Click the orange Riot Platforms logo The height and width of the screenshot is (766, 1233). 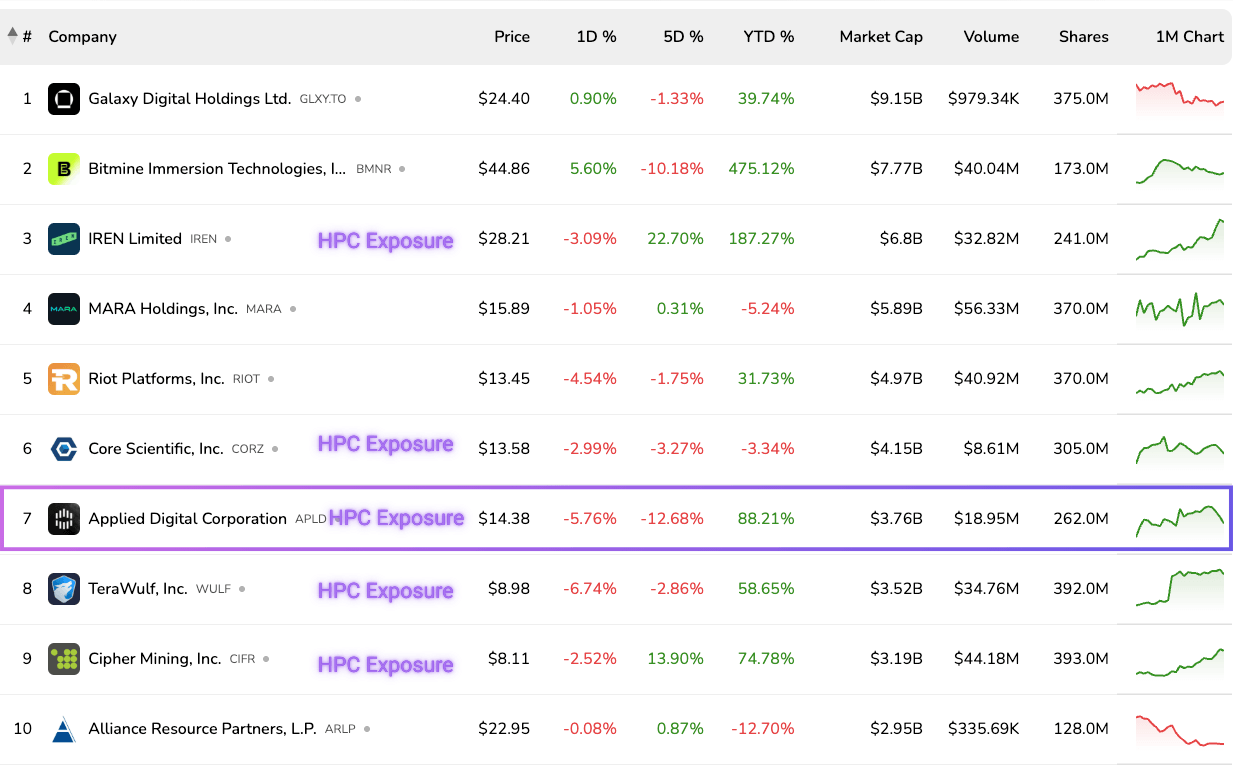click(x=64, y=378)
